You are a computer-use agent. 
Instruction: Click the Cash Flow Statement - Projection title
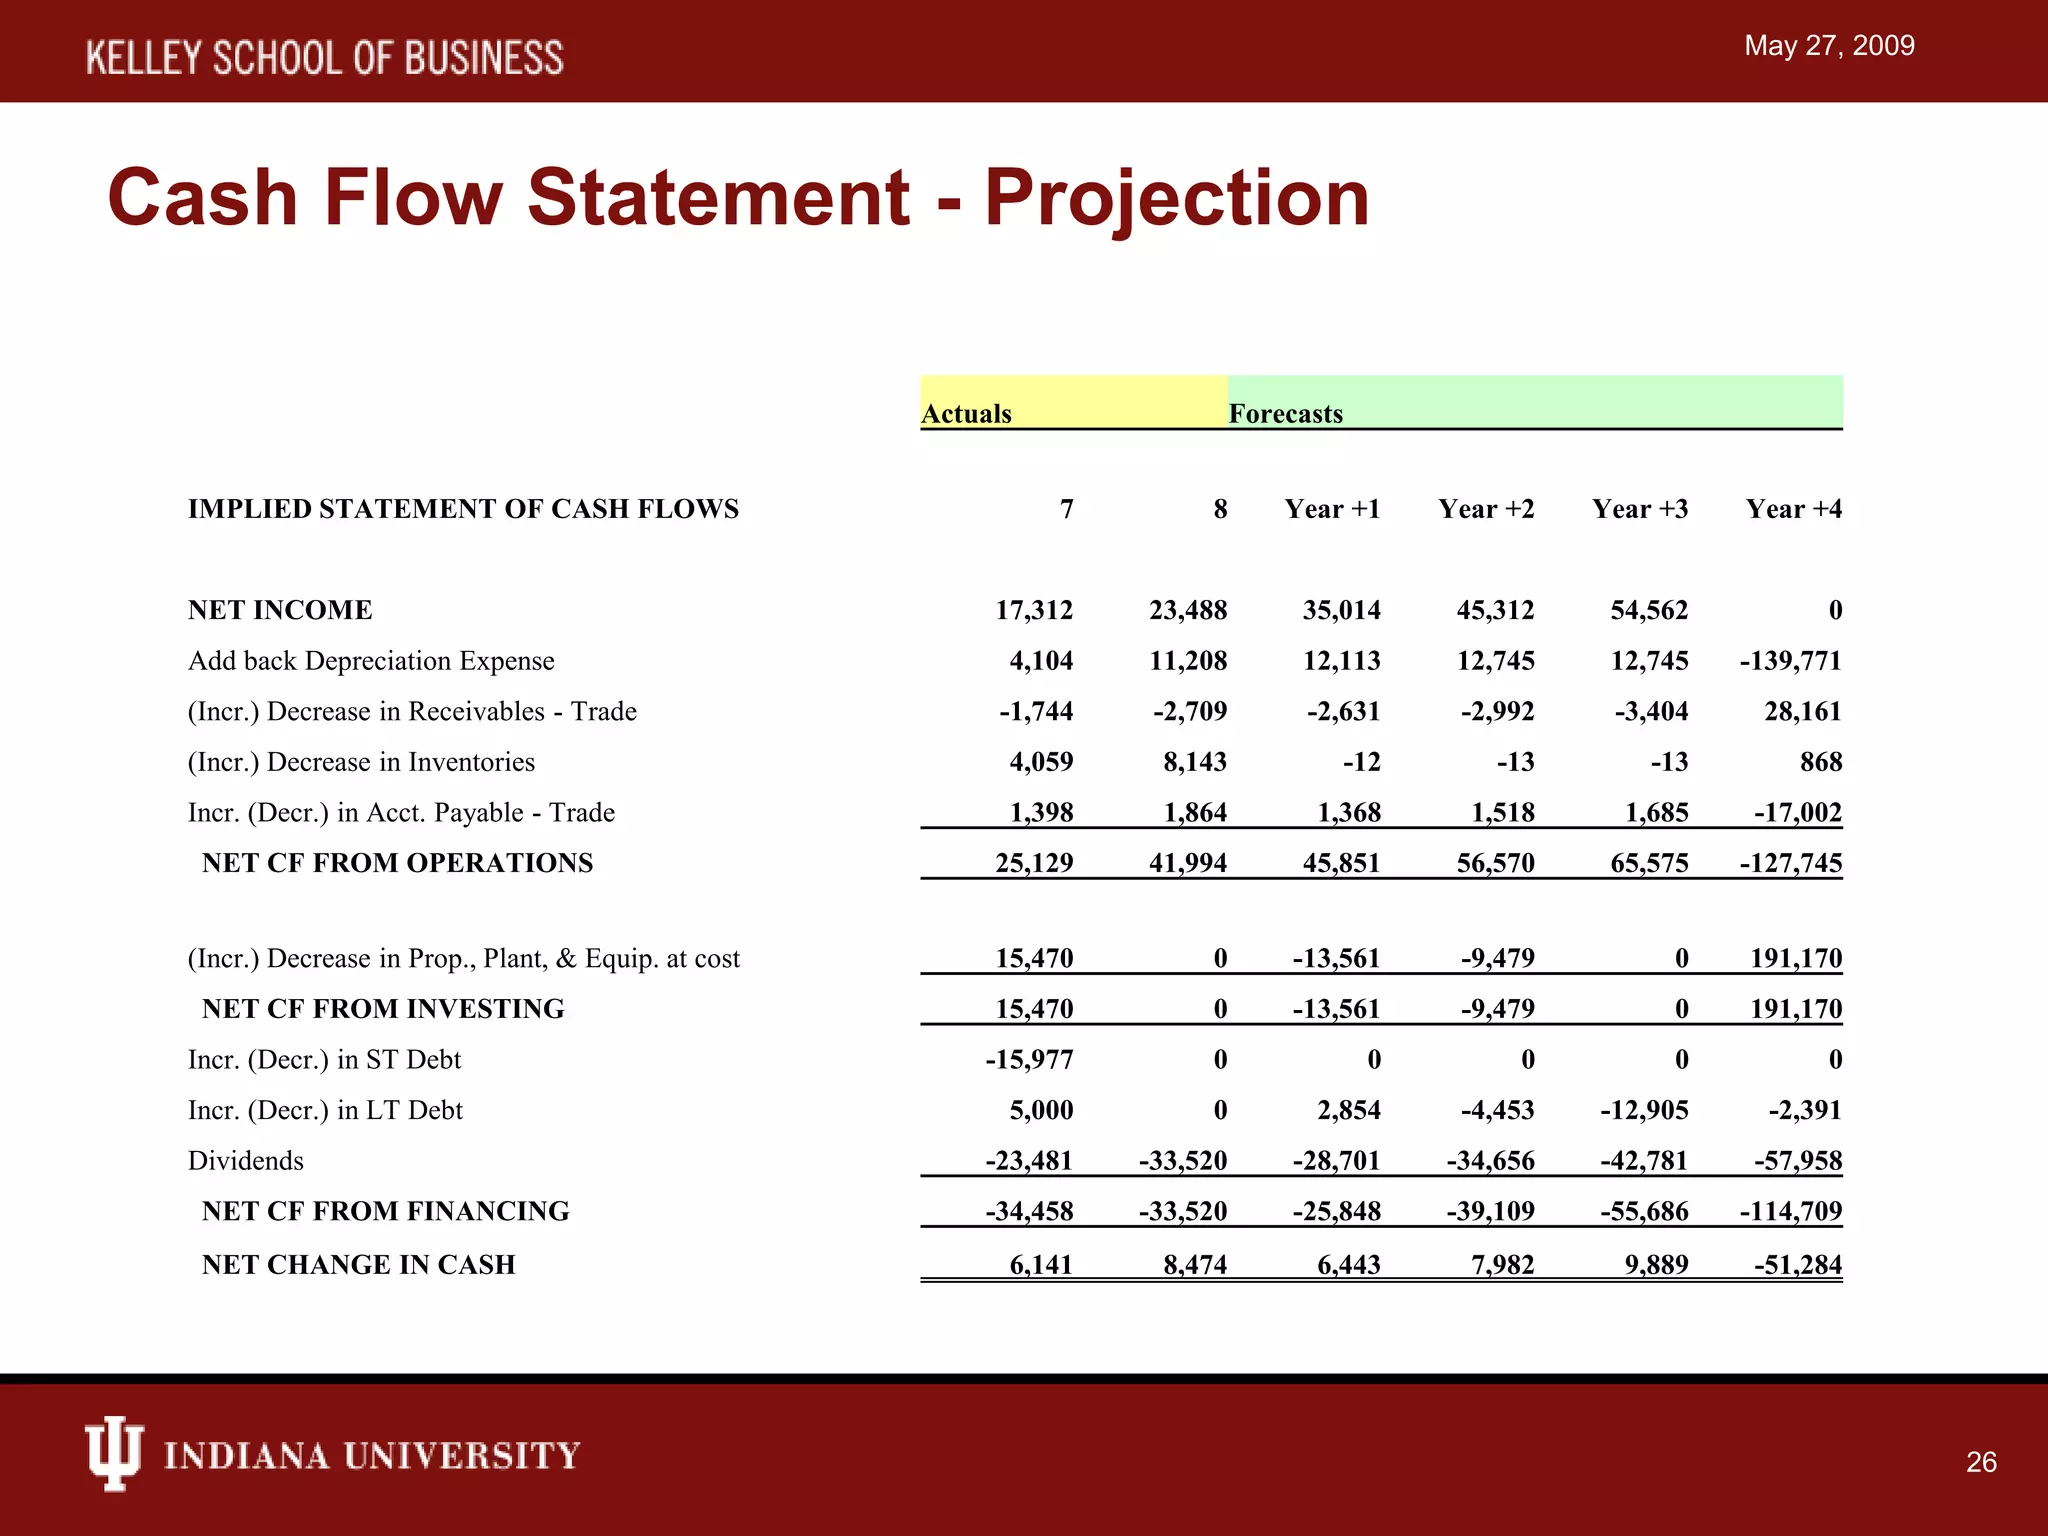point(738,197)
